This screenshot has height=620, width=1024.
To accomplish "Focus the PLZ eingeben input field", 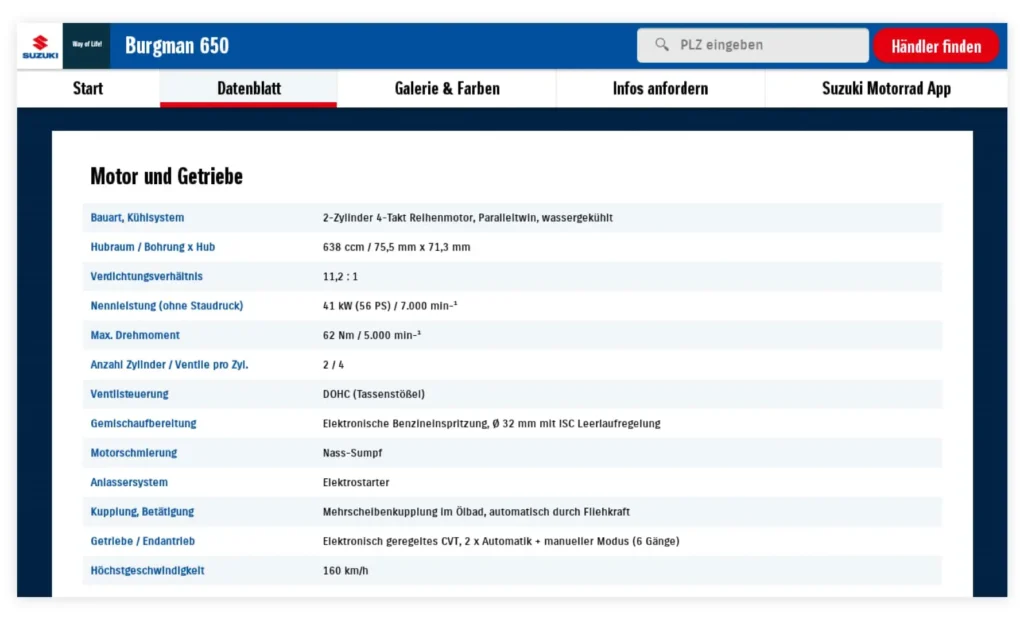I will [752, 45].
